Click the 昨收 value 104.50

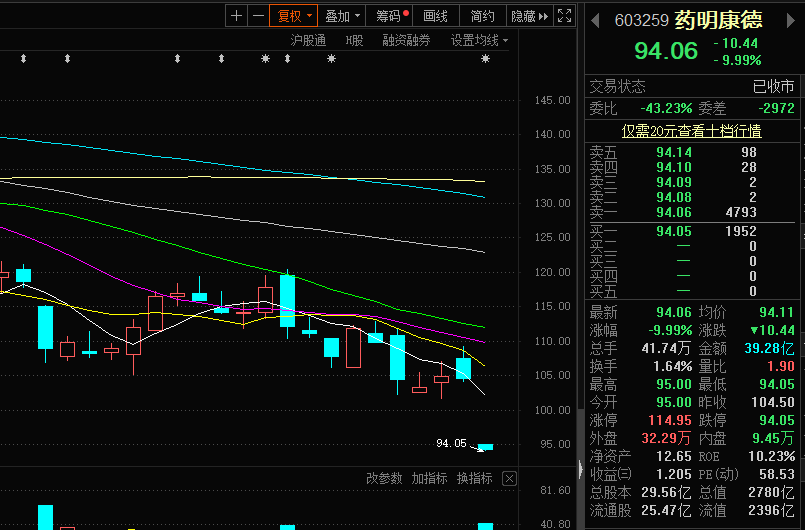pos(773,402)
